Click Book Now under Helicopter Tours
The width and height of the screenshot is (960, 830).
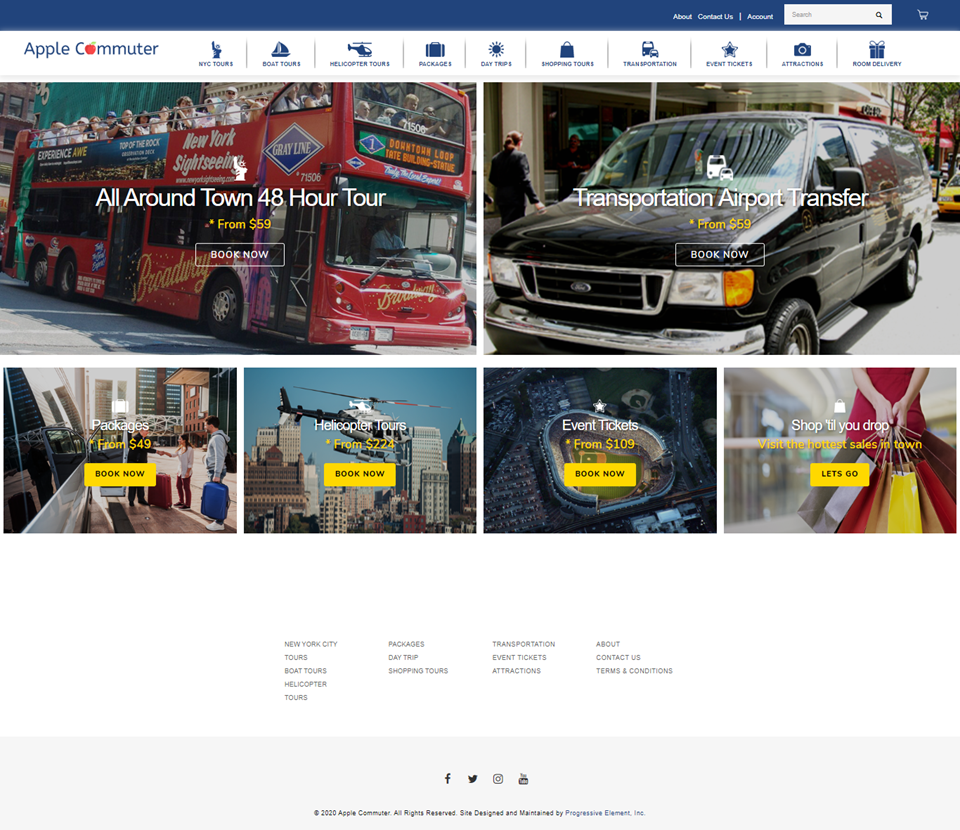(x=360, y=474)
